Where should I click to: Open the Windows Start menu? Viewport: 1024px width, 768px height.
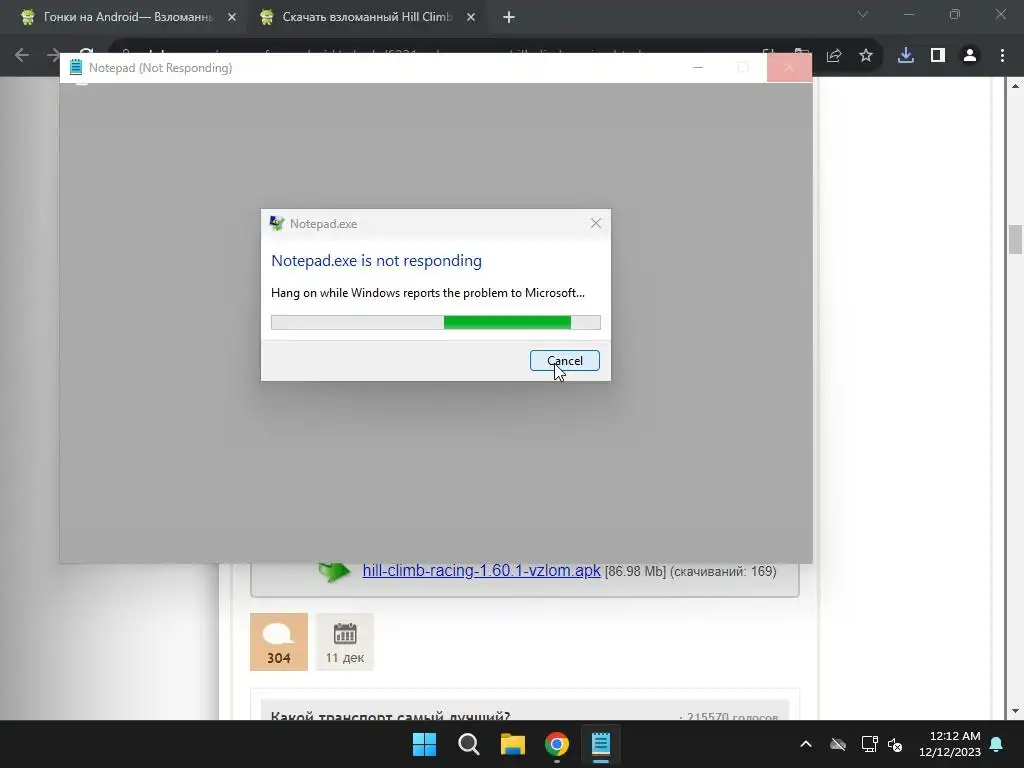tap(424, 744)
